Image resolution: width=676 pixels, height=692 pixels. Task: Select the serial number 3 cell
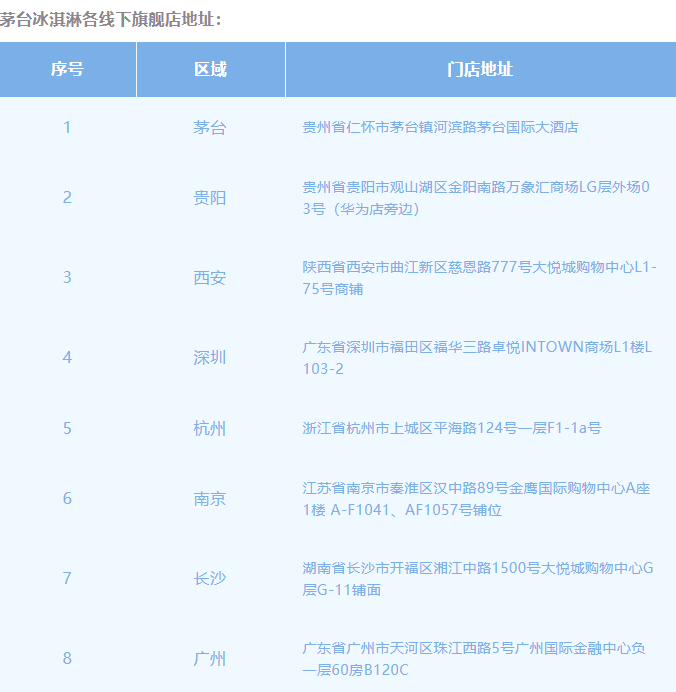[67, 278]
